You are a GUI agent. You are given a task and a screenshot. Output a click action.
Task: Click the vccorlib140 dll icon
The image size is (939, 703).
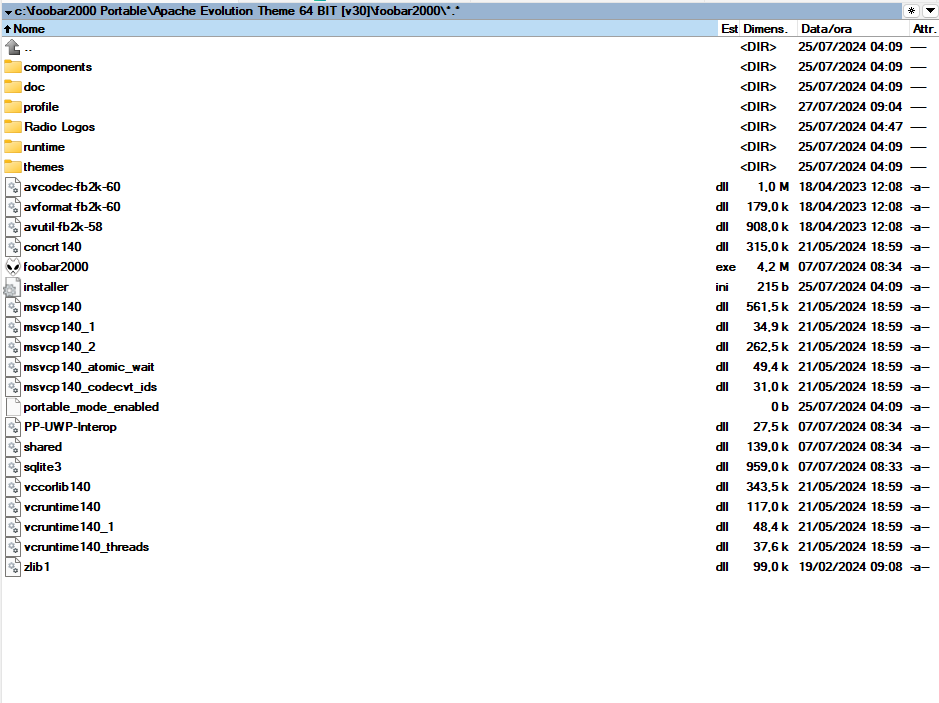coord(13,487)
